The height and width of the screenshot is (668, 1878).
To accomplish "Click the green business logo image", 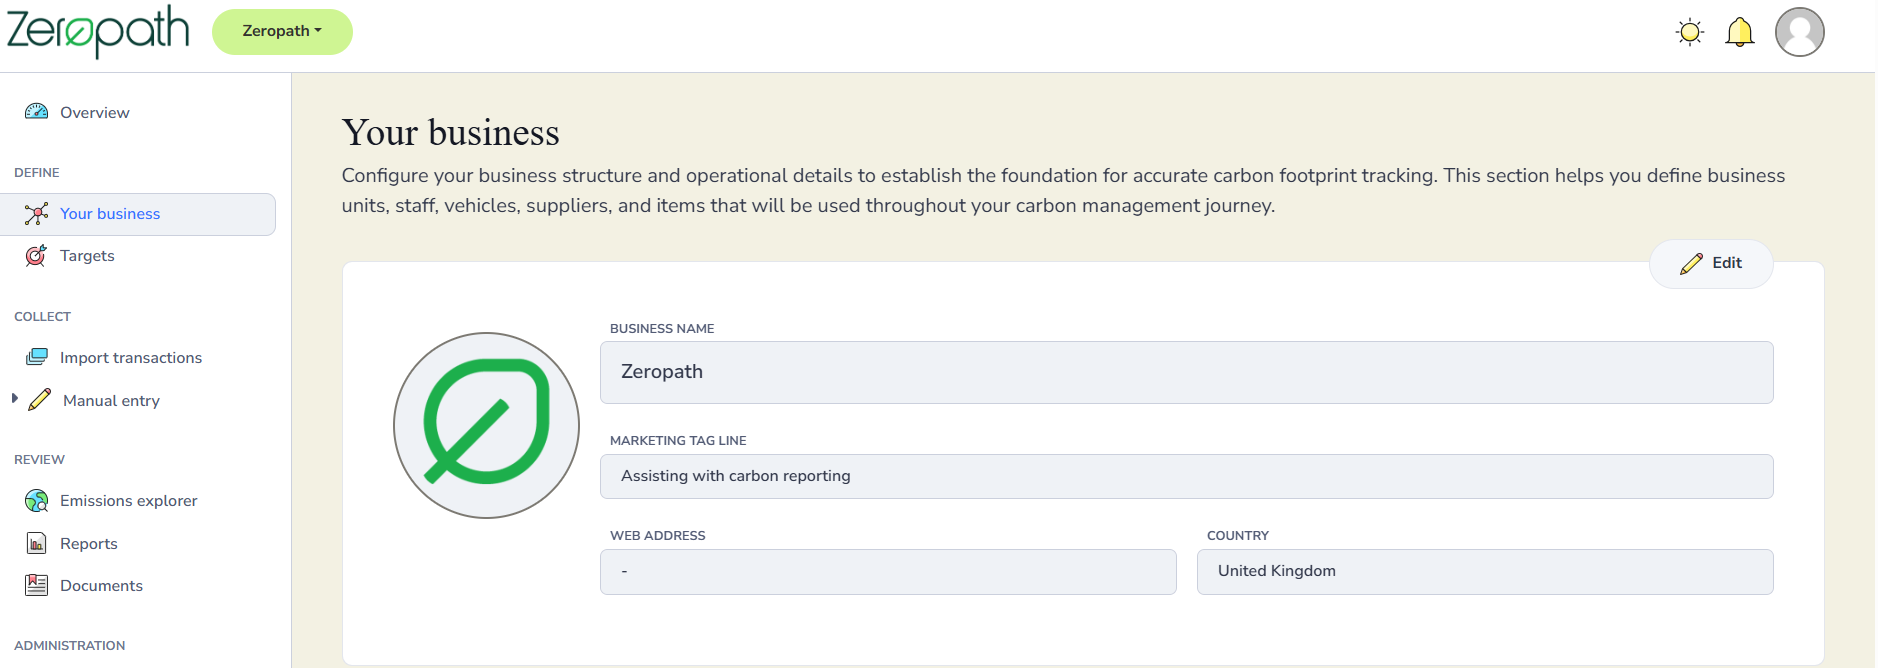I will pyautogui.click(x=486, y=425).
